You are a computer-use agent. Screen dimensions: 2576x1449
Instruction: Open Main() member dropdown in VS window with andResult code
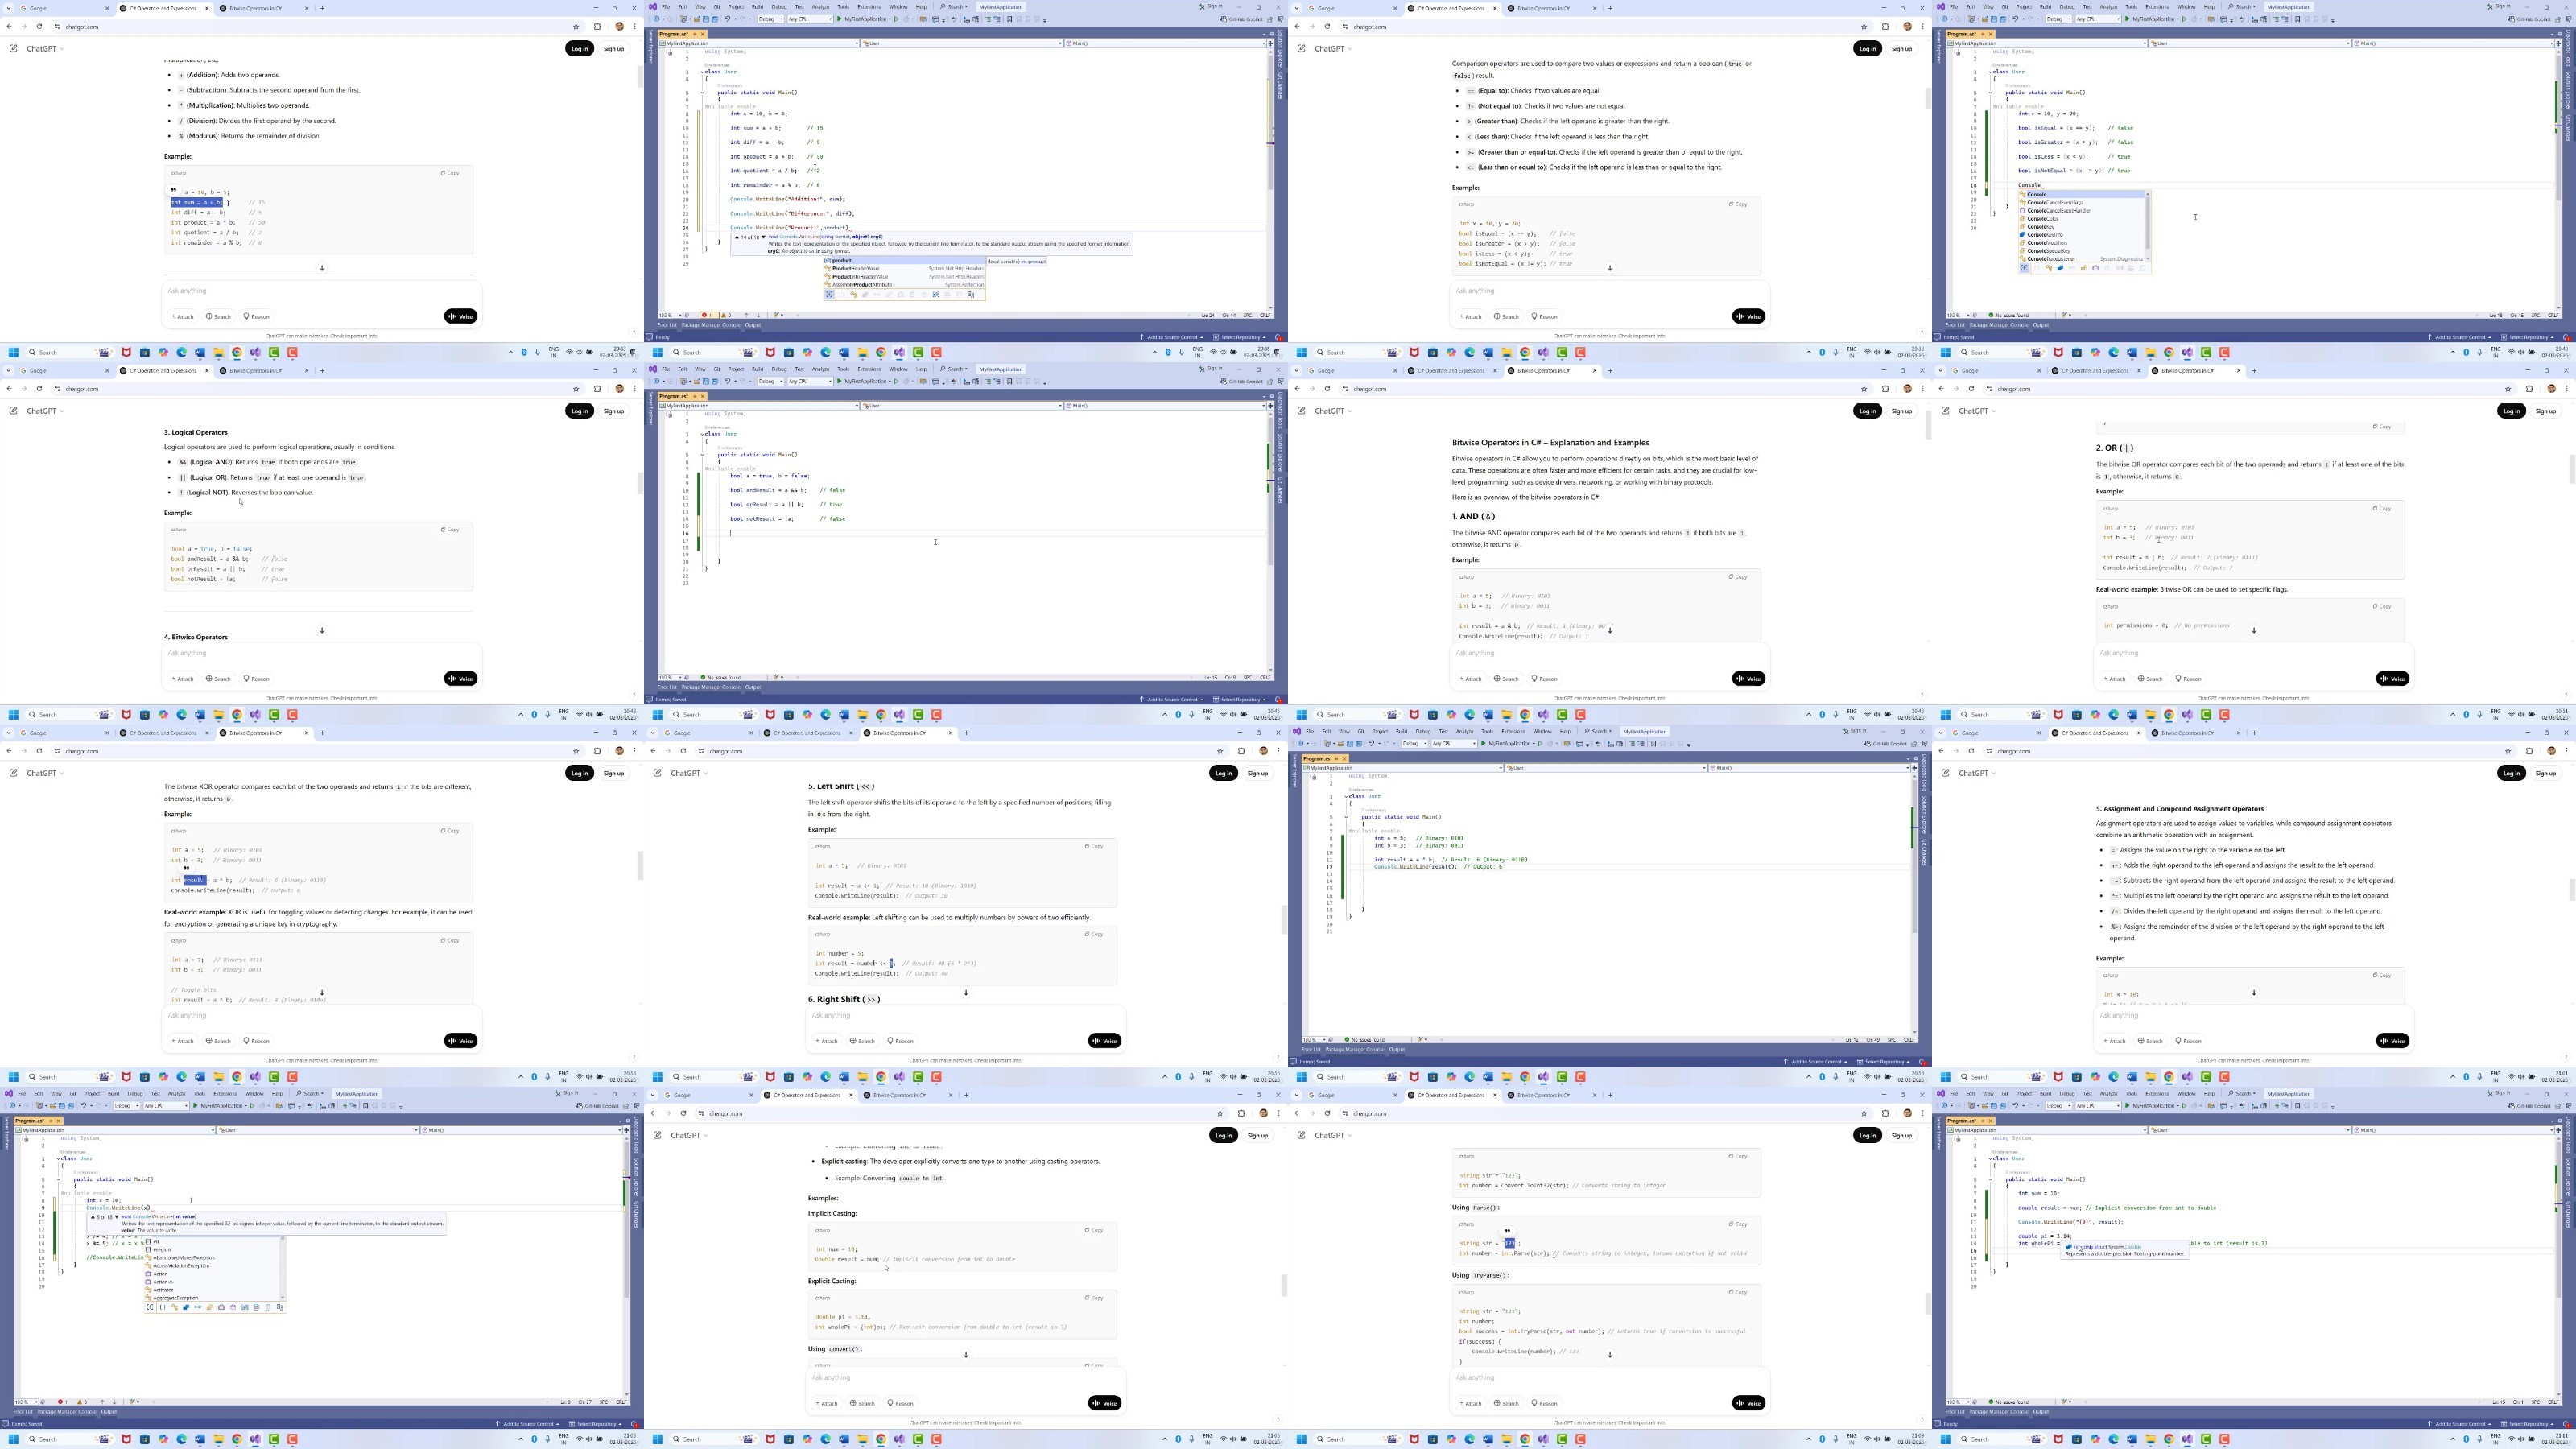coord(1166,406)
